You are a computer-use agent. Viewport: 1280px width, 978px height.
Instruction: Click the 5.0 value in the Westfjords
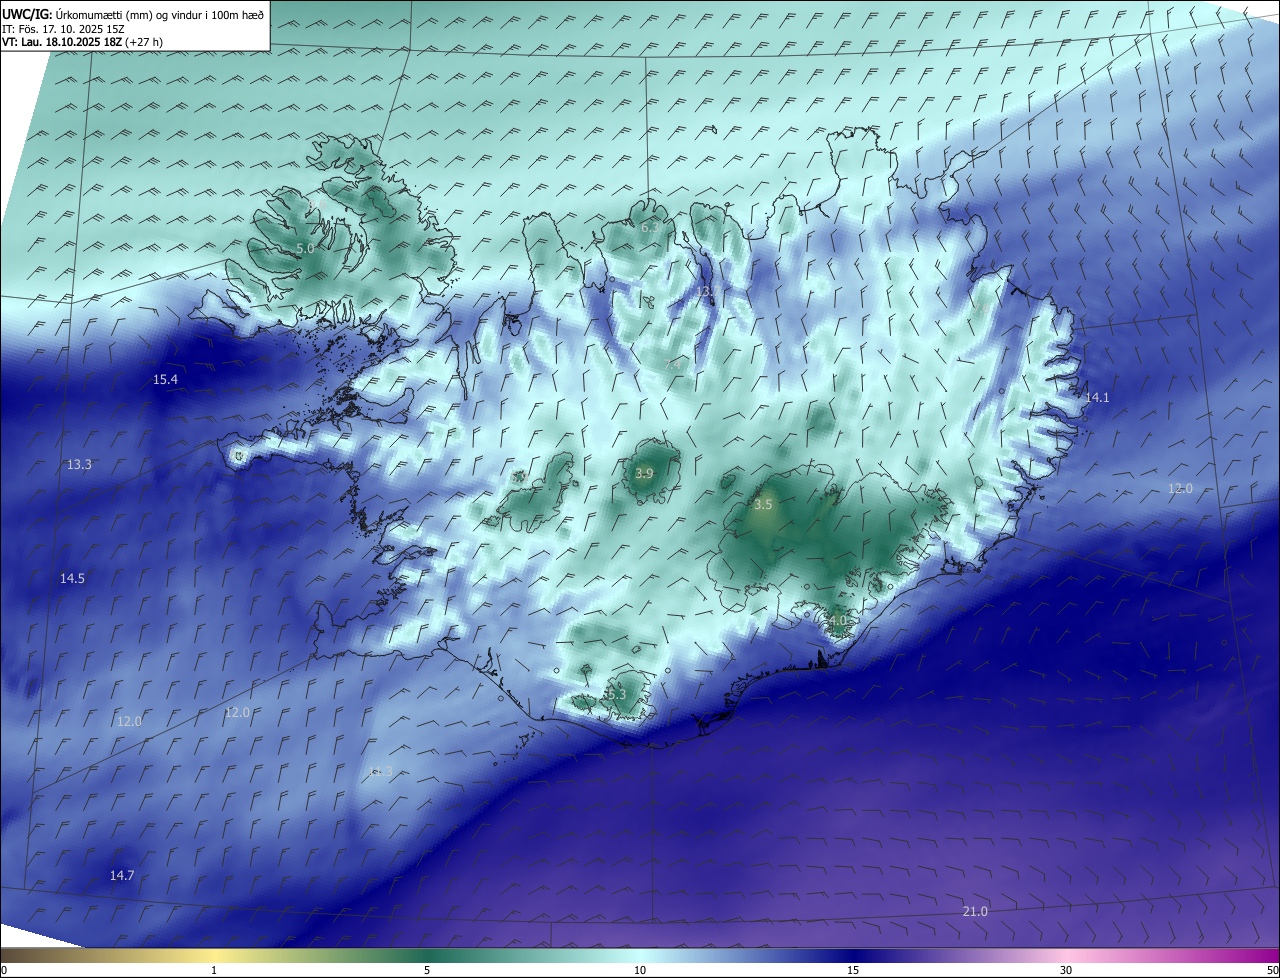(x=305, y=247)
